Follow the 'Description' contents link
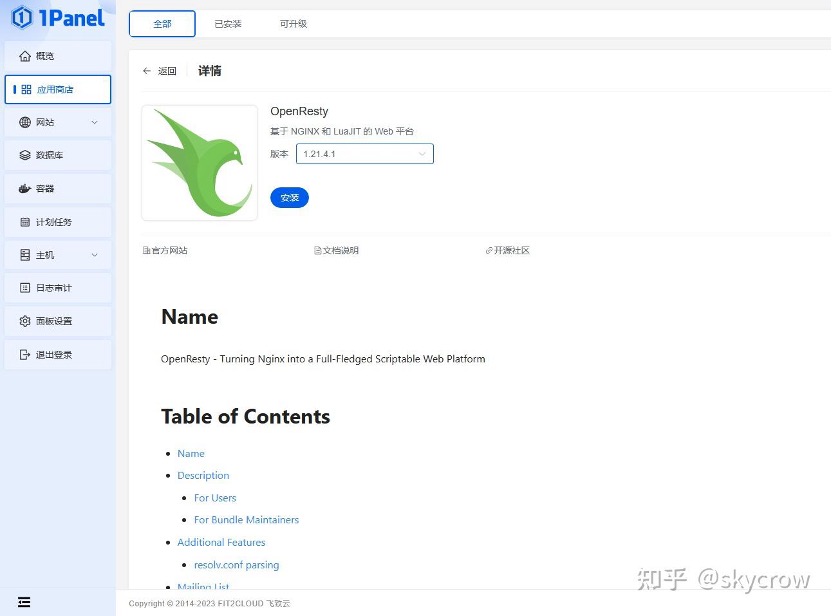 tap(203, 475)
